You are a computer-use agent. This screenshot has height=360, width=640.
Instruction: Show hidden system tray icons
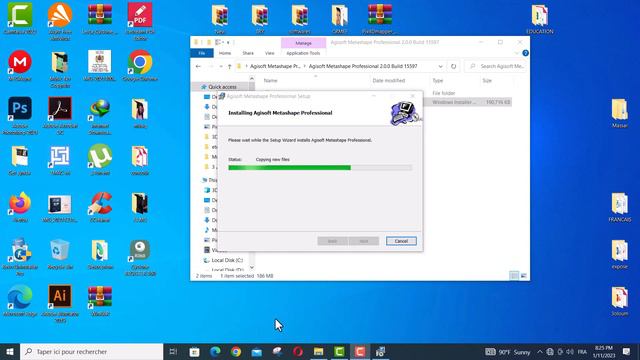pos(540,351)
